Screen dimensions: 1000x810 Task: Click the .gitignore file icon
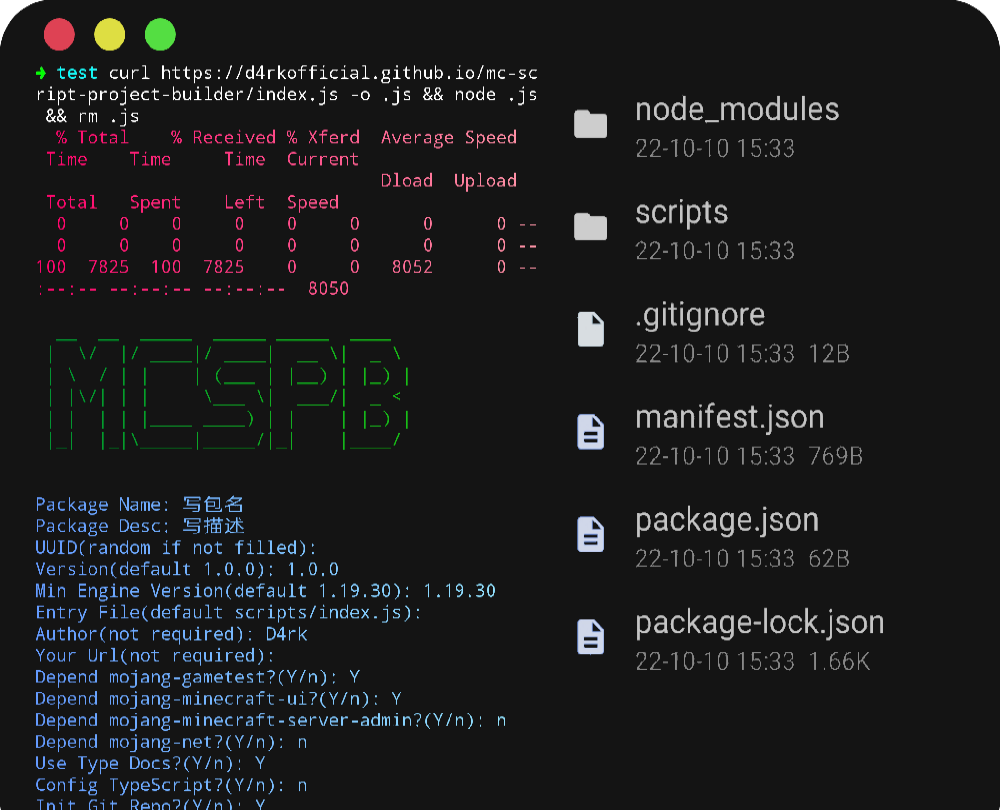tap(591, 329)
